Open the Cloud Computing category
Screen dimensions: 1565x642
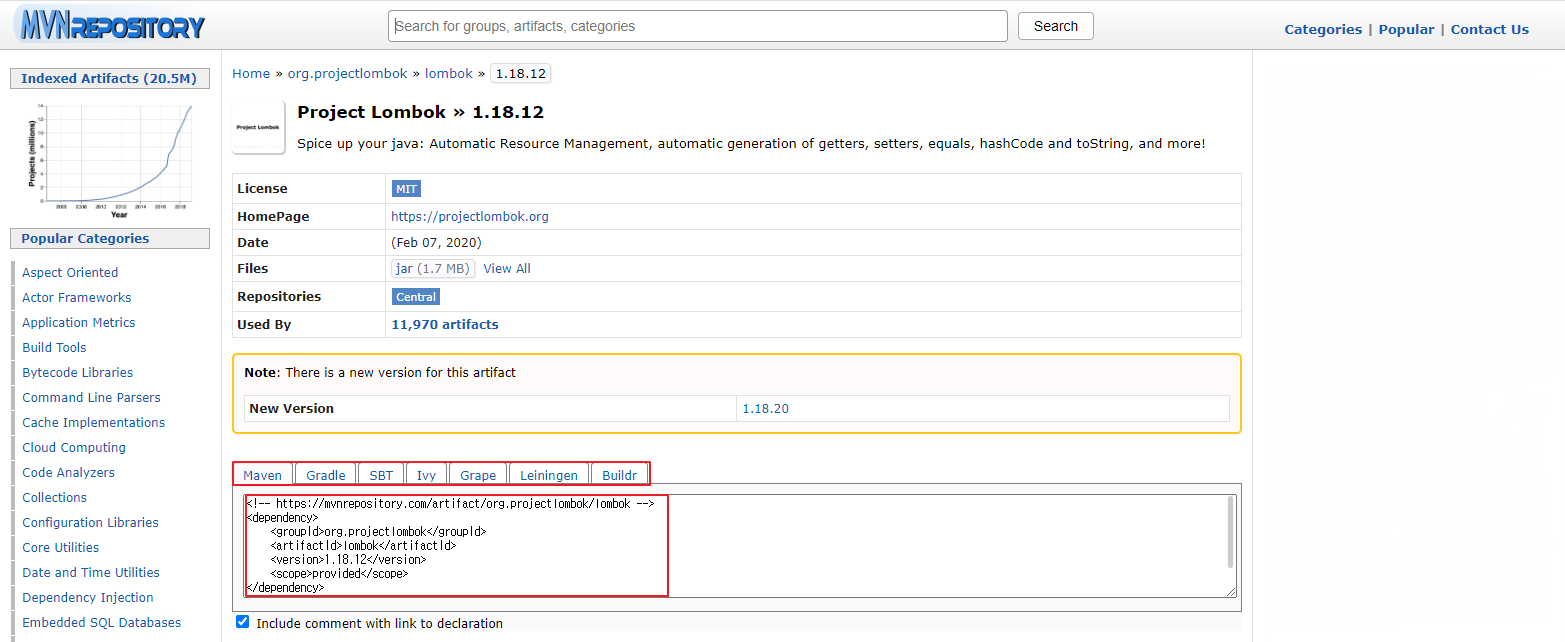tap(74, 447)
